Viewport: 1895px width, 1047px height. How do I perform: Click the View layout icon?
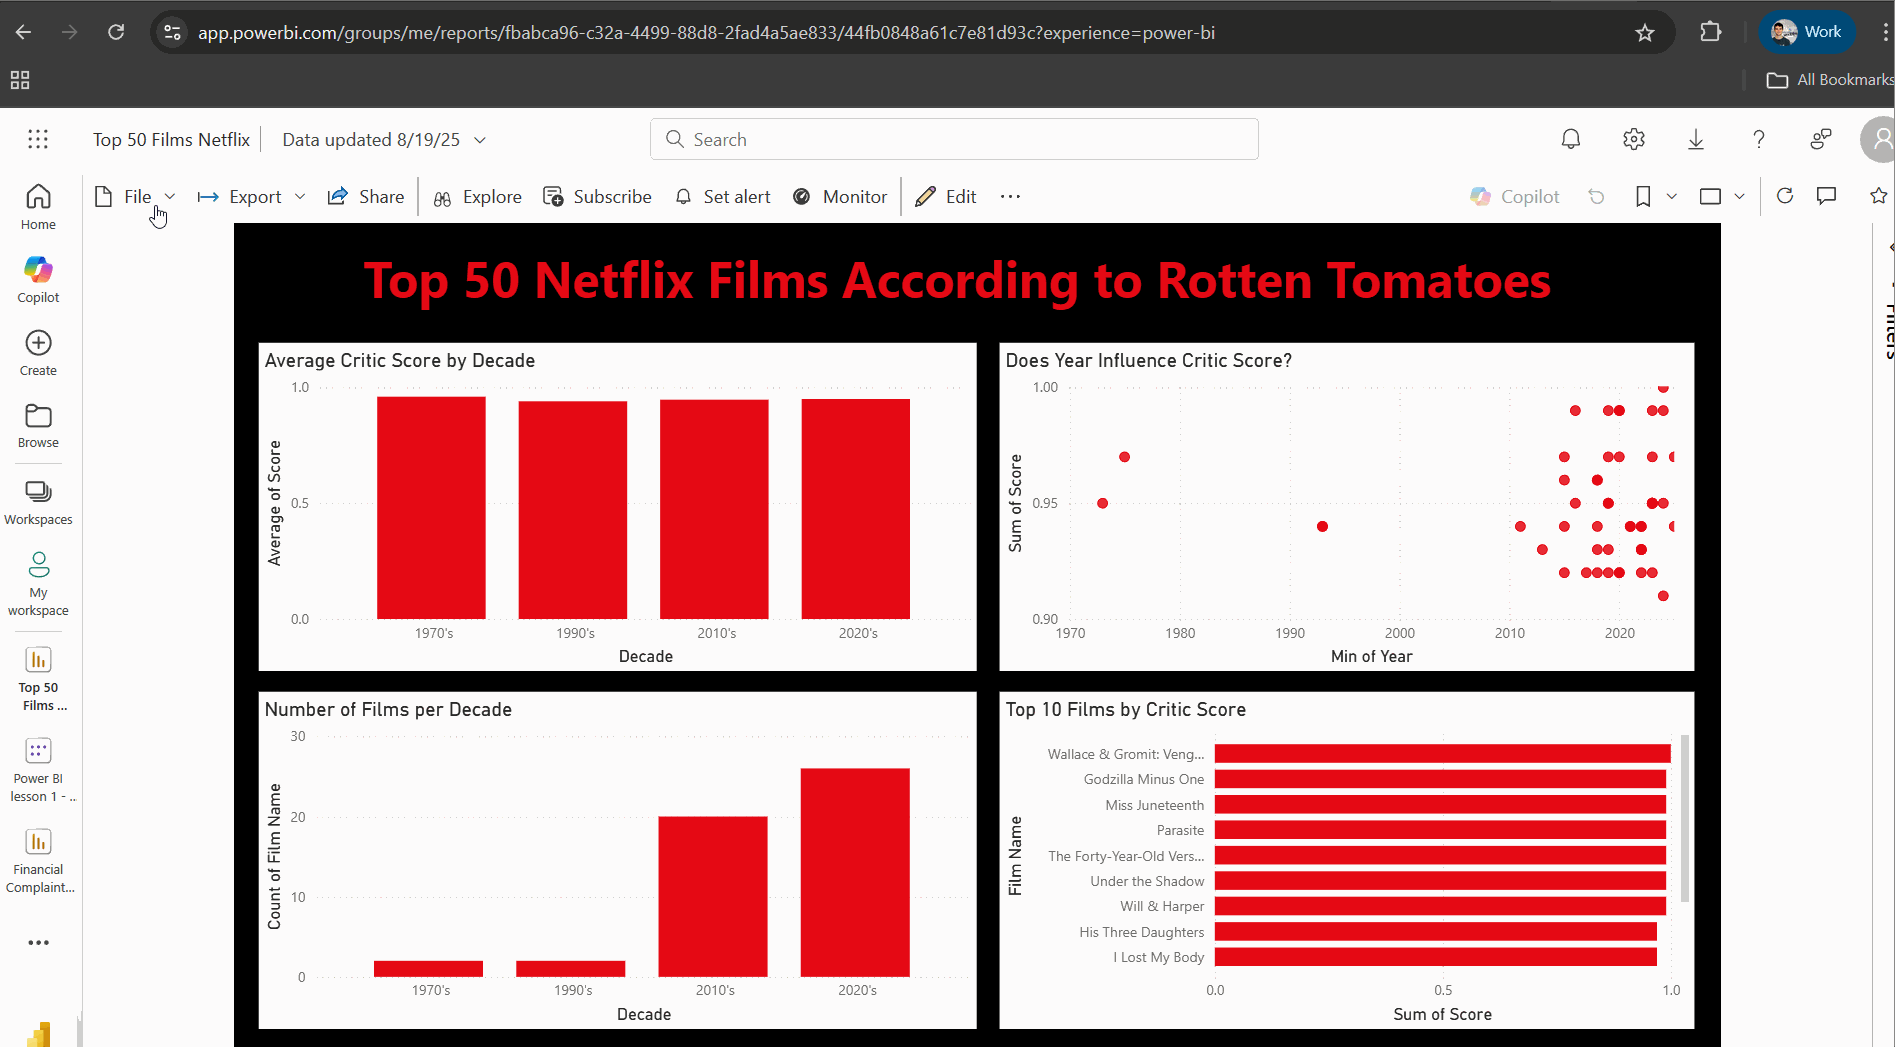click(x=1710, y=197)
